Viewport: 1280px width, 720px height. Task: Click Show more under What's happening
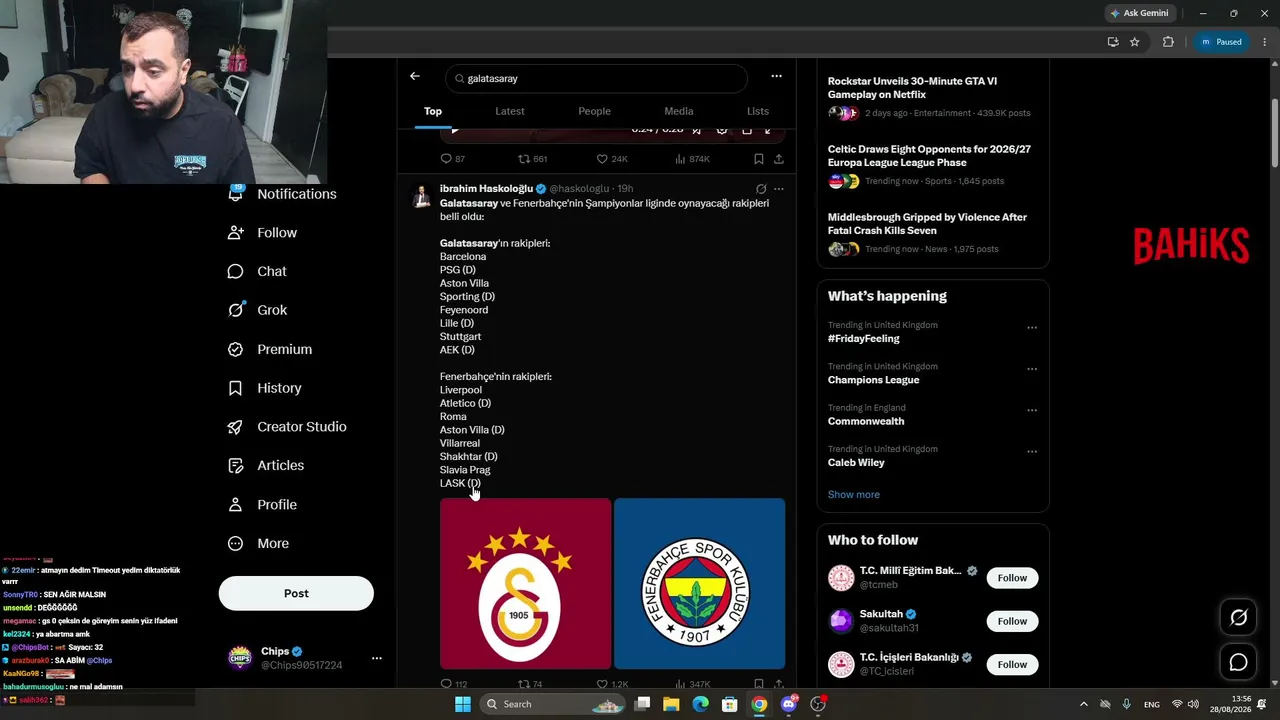click(854, 494)
